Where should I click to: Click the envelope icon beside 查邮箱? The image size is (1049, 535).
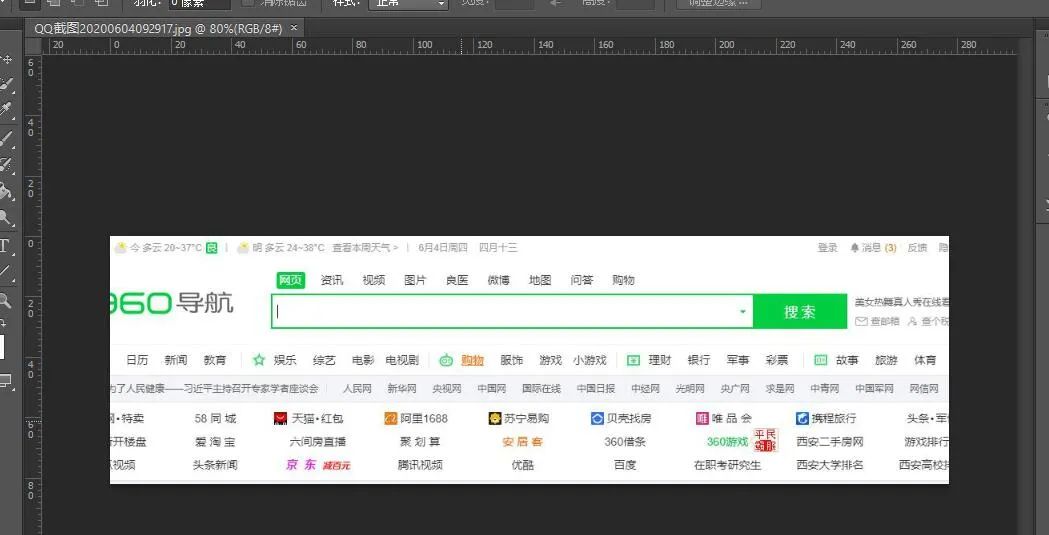click(x=861, y=322)
